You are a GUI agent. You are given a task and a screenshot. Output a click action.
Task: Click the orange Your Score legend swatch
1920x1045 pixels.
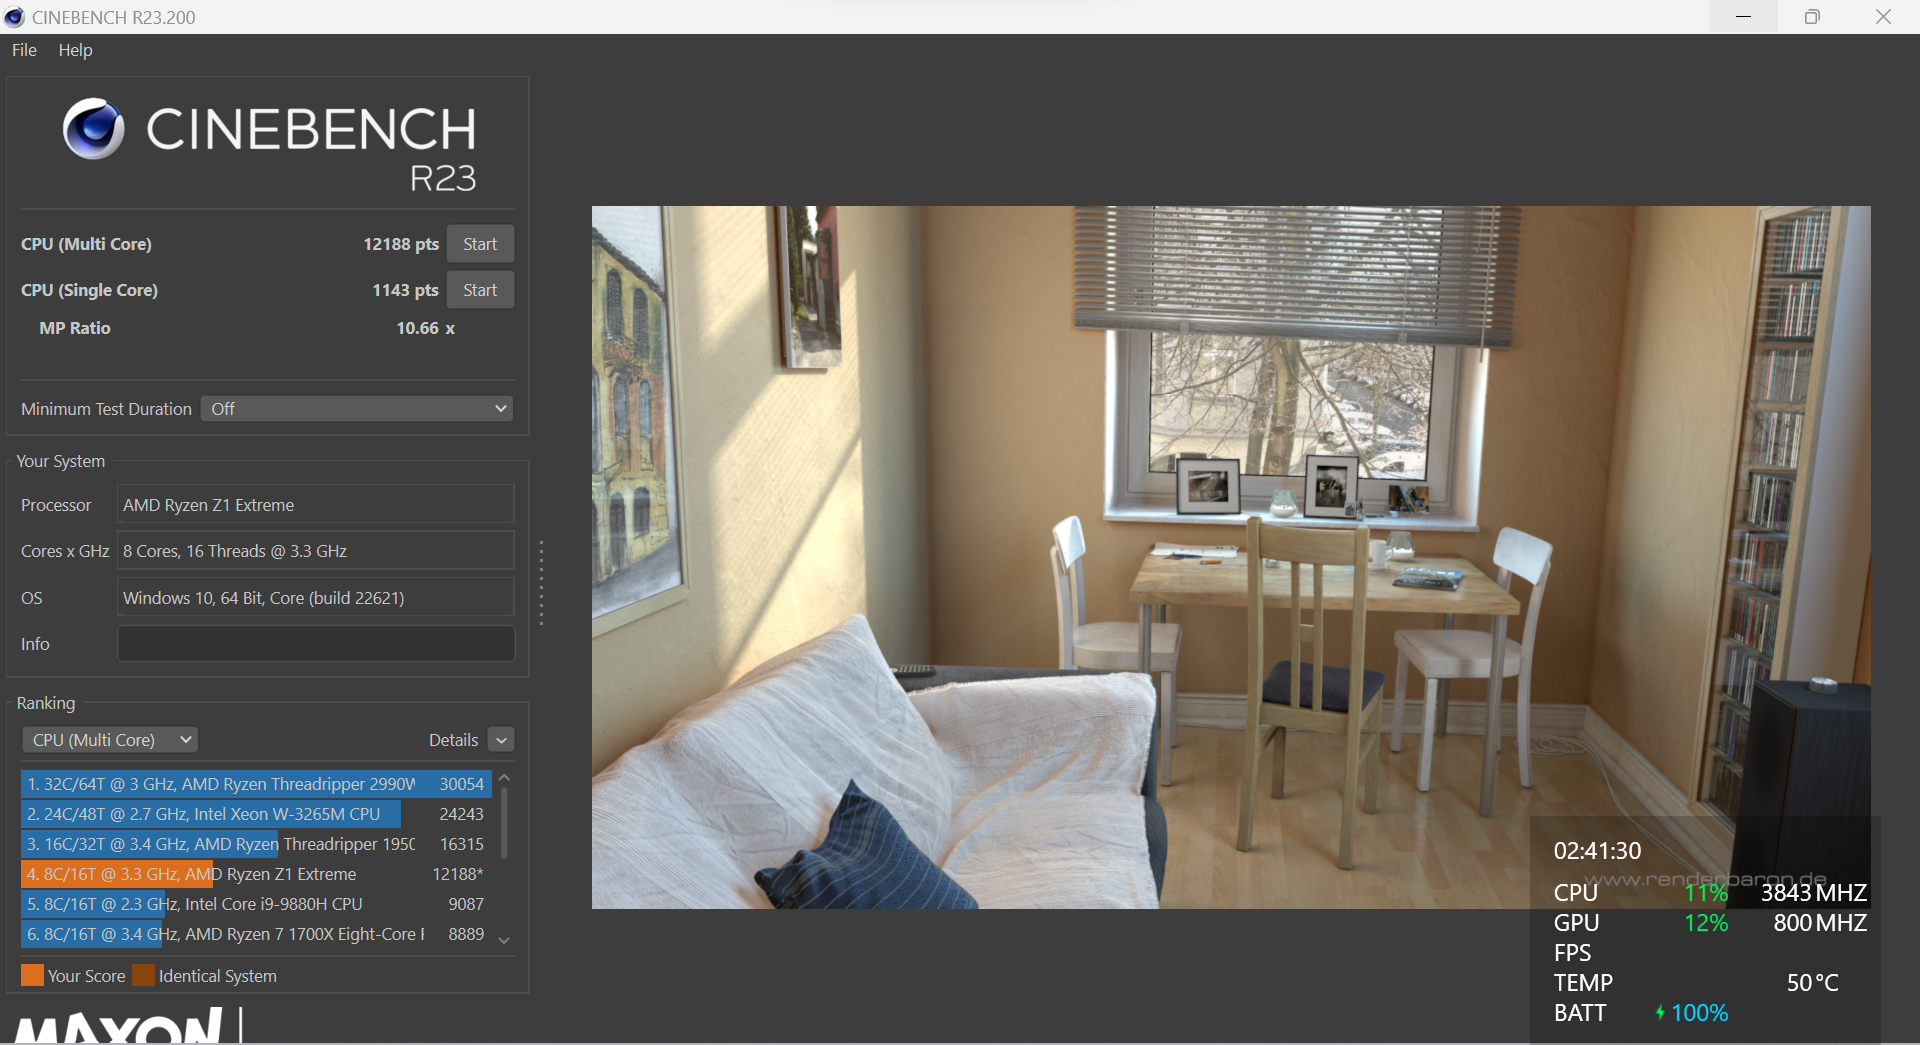click(x=32, y=975)
